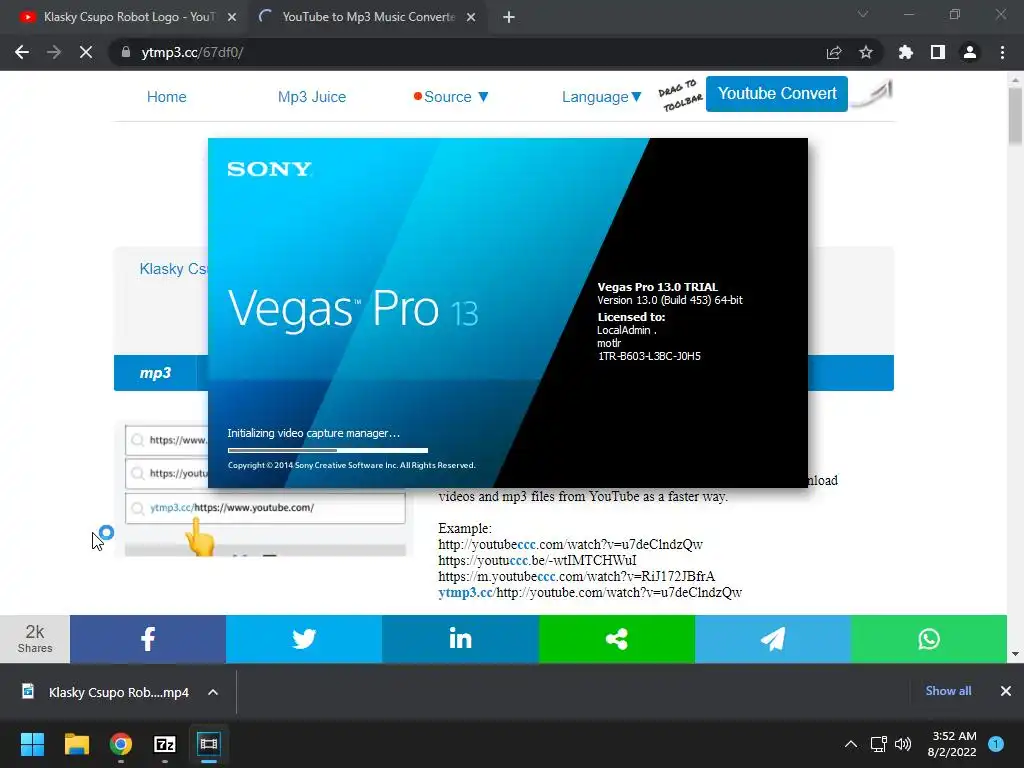Share on LinkedIn
This screenshot has width=1024, height=768.
pos(460,639)
